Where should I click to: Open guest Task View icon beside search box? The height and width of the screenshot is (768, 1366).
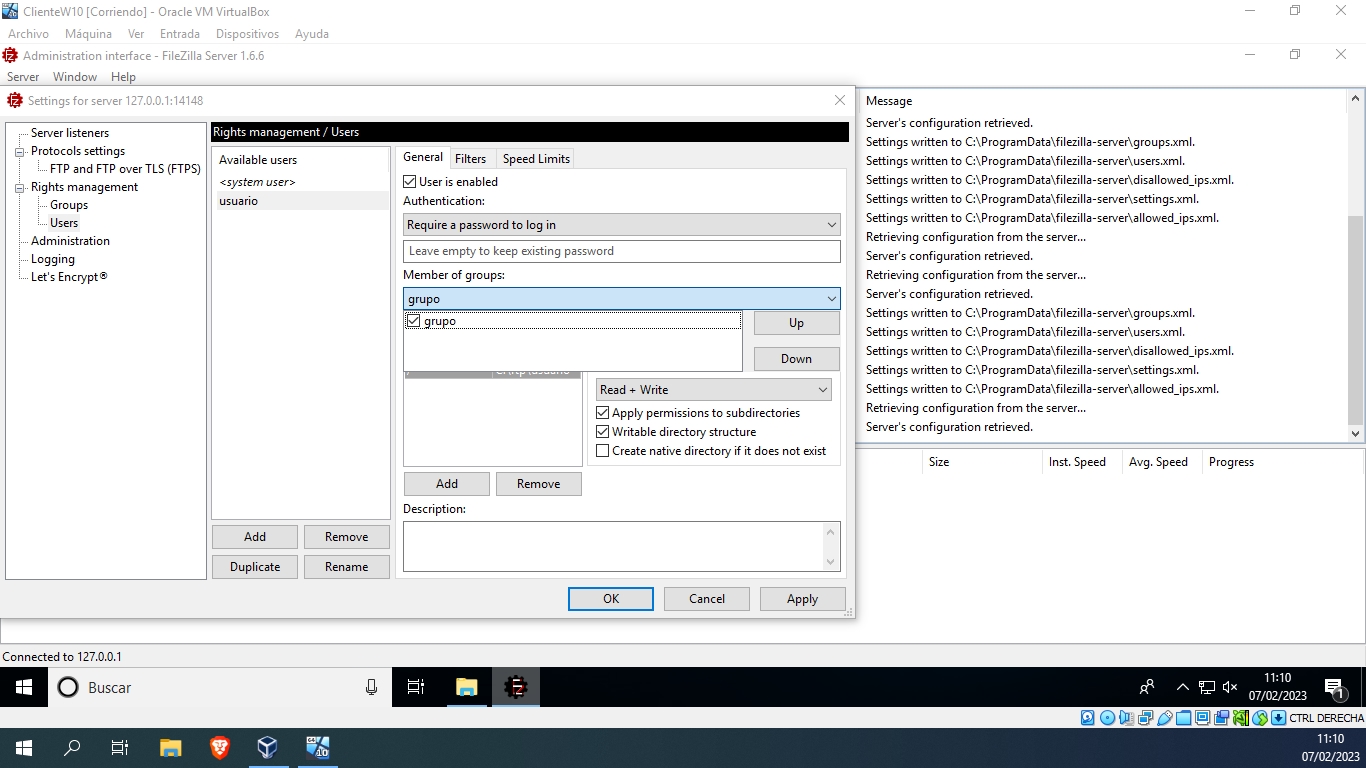point(416,687)
